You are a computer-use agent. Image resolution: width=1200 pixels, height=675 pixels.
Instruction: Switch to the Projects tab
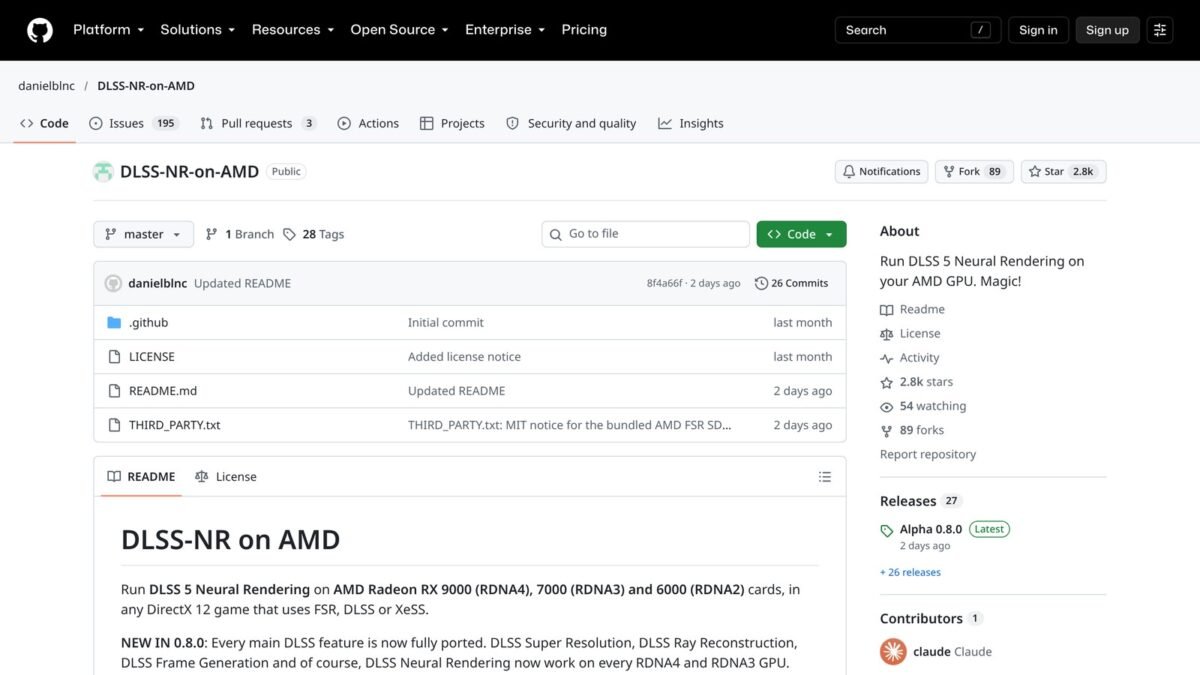coord(452,123)
